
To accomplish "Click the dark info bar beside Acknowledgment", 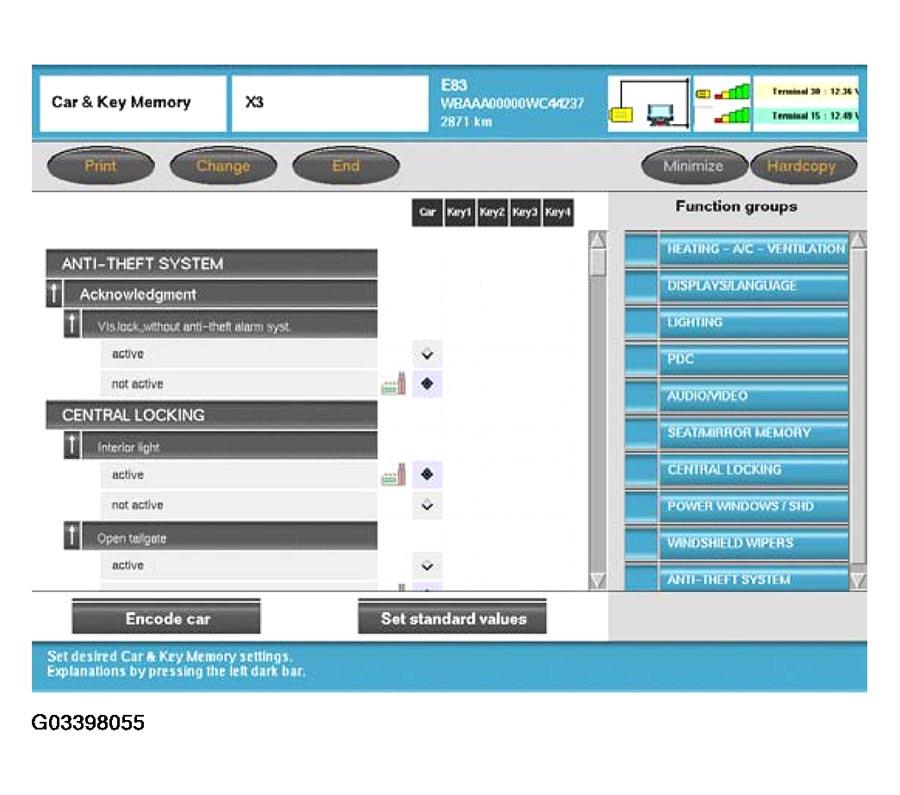I will (x=55, y=294).
